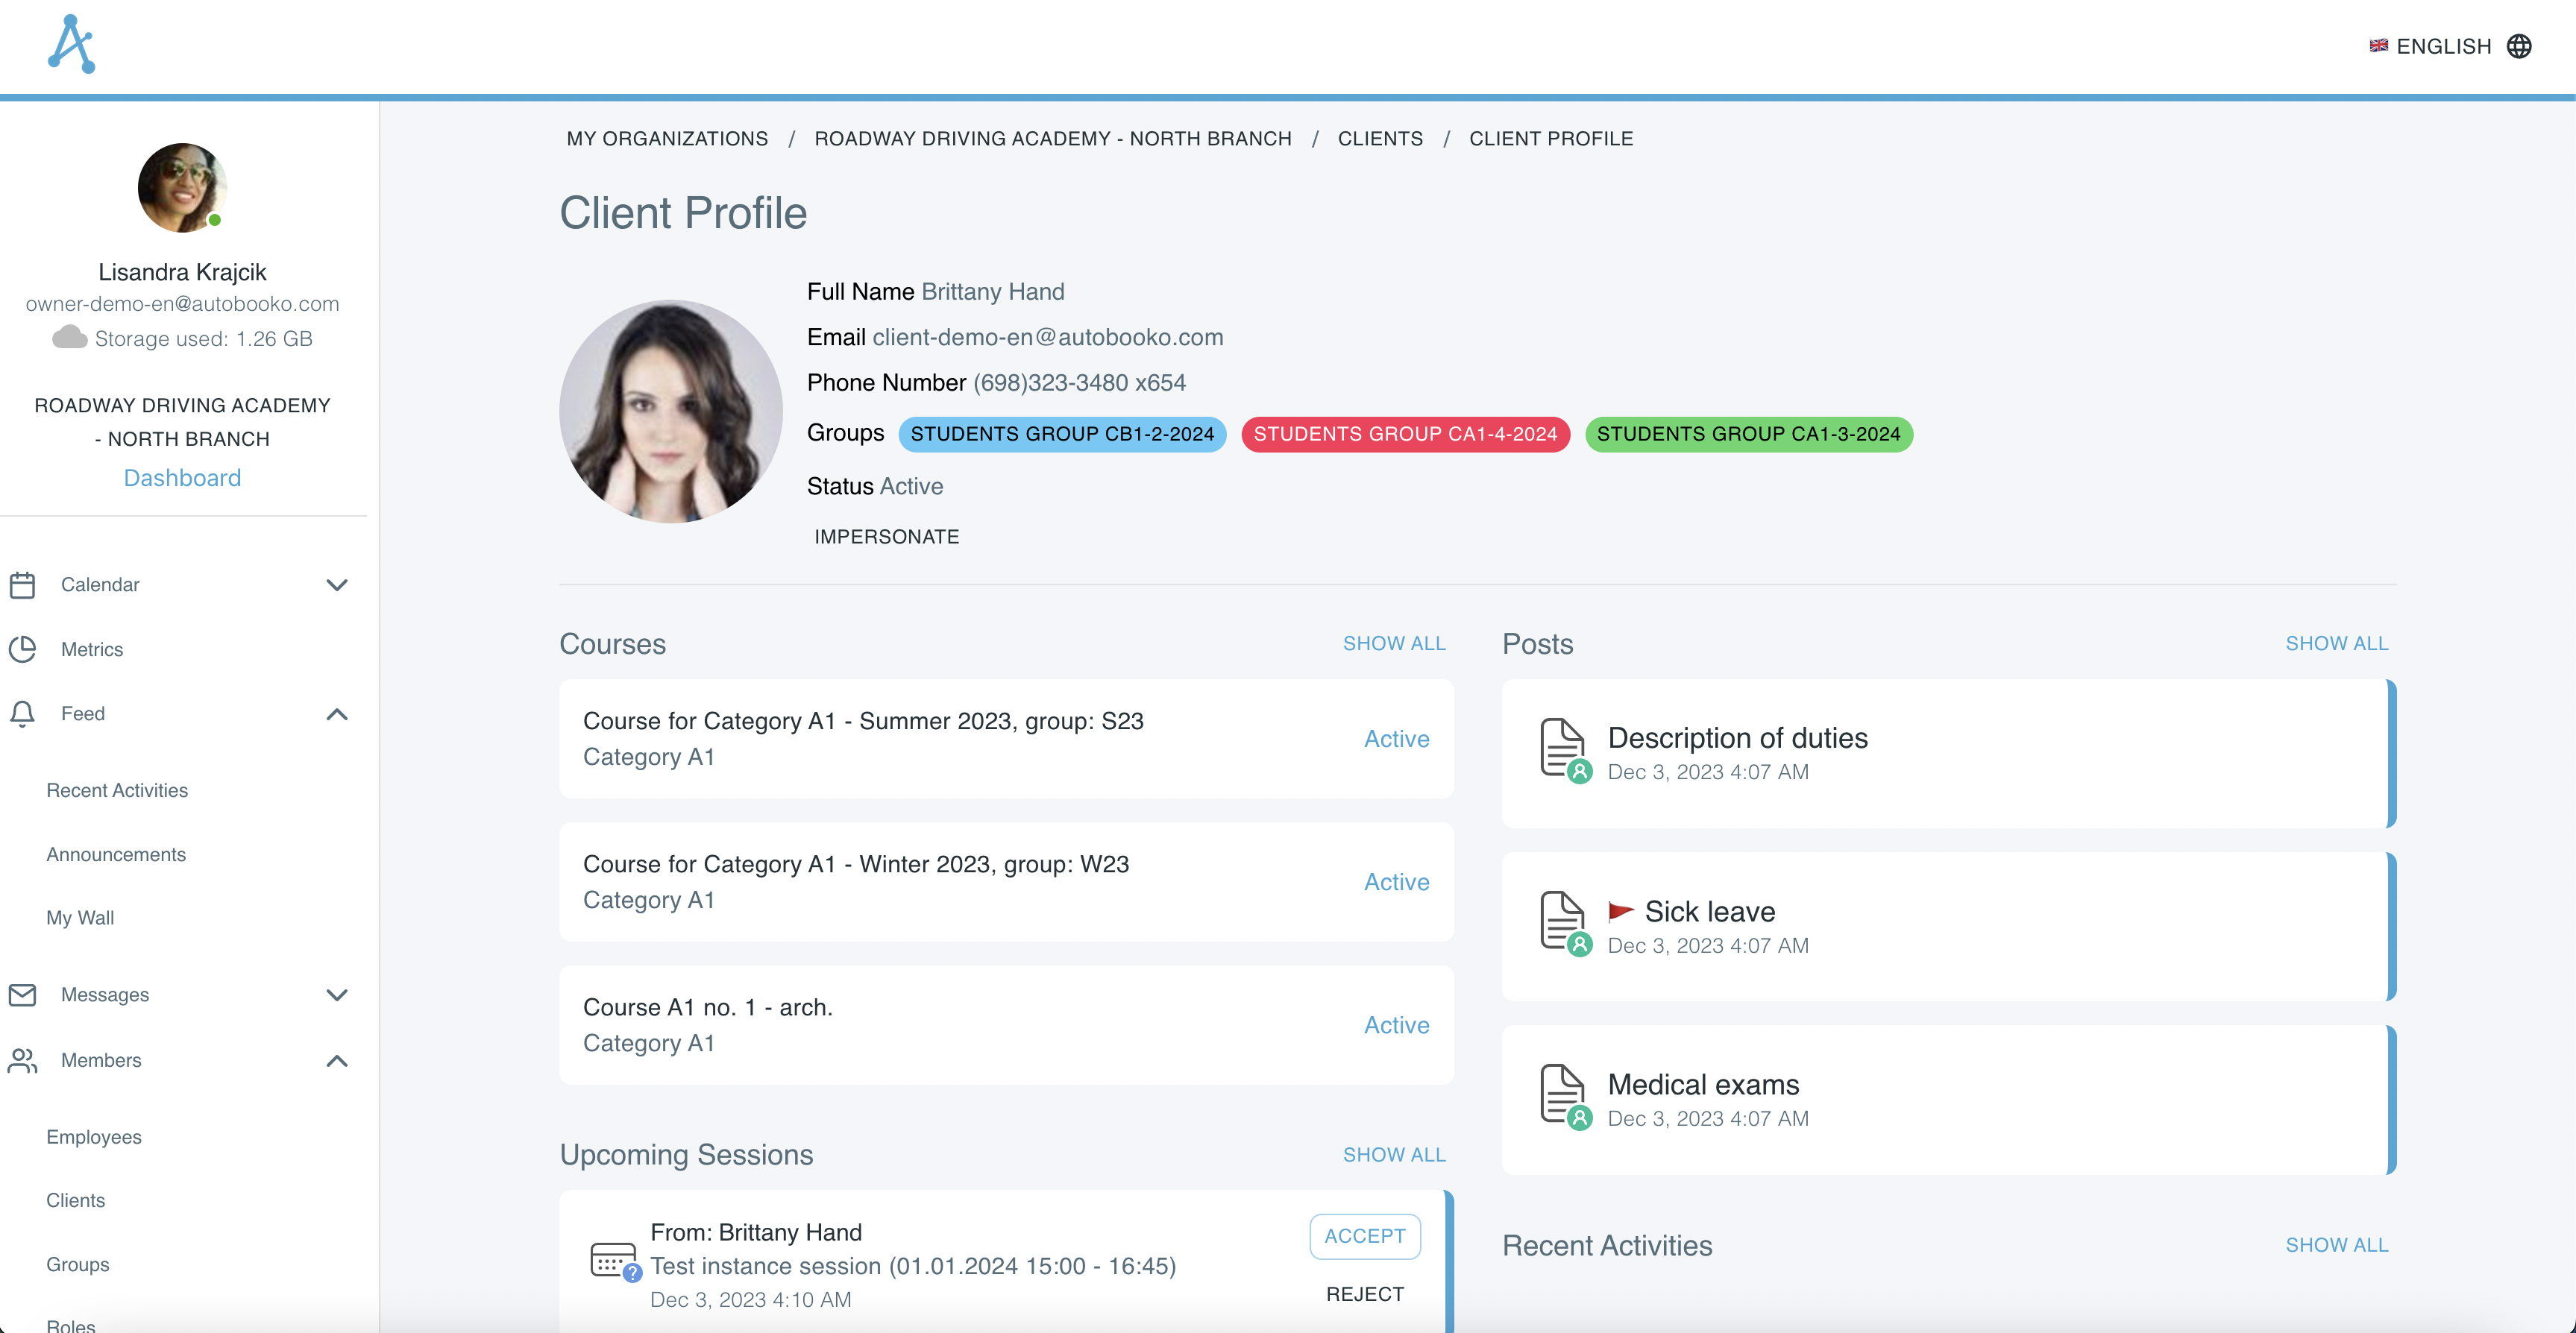
Task: Click the Feed bell icon
Action: [x=23, y=713]
